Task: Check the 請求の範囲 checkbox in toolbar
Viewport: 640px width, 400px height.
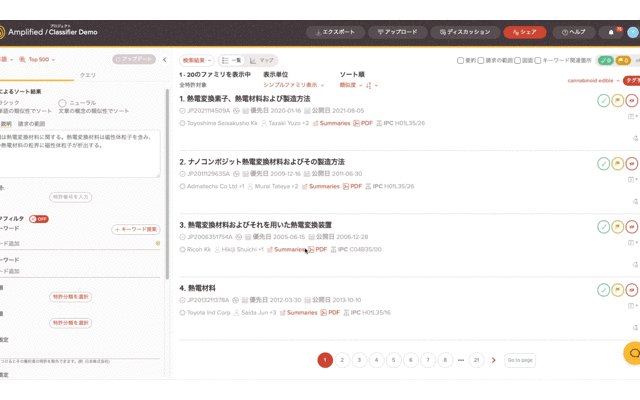Action: click(x=481, y=60)
